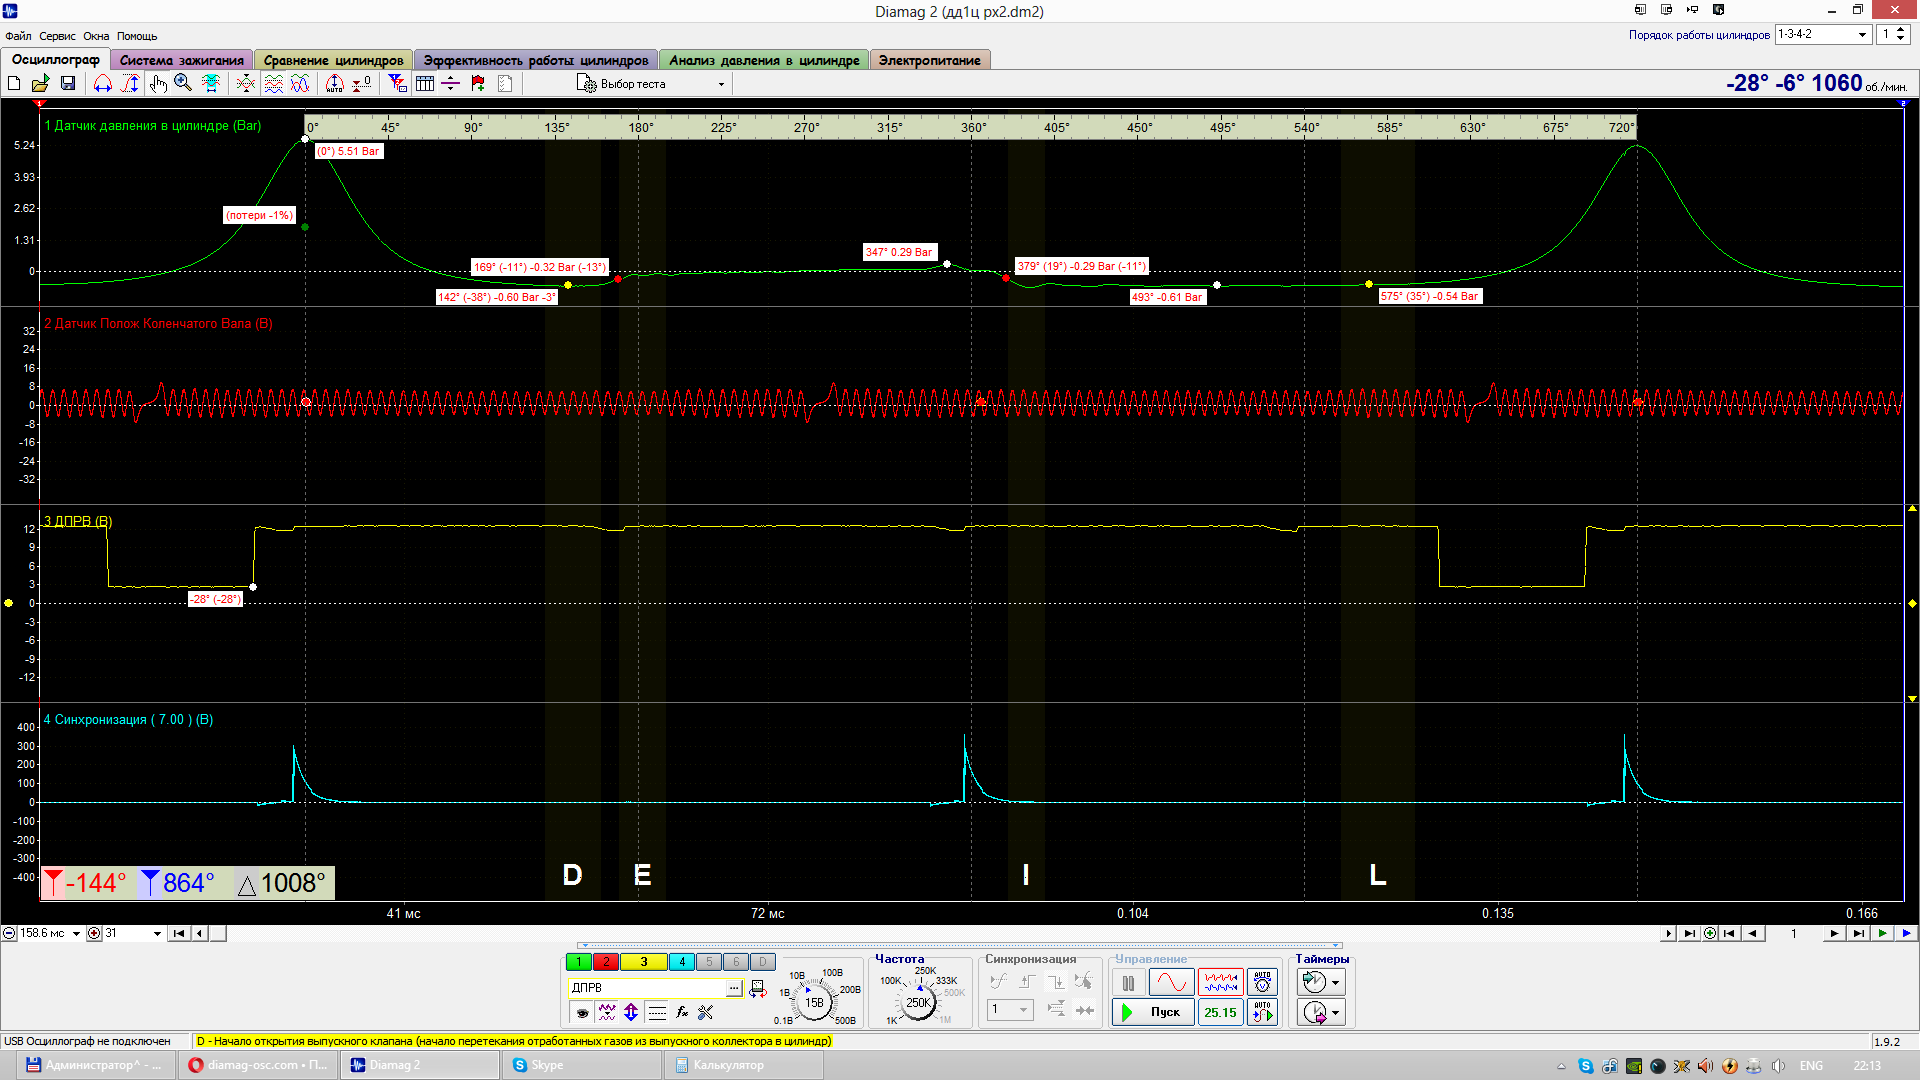The height and width of the screenshot is (1080, 1920).
Task: Select the gray channel D button
Action: click(x=762, y=962)
